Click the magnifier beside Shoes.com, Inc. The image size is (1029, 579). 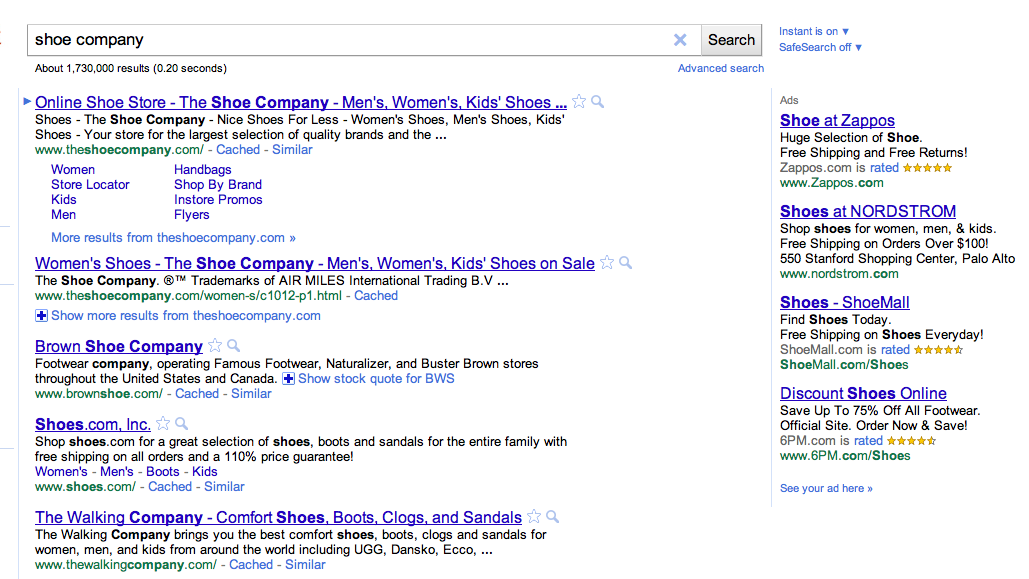click(181, 423)
